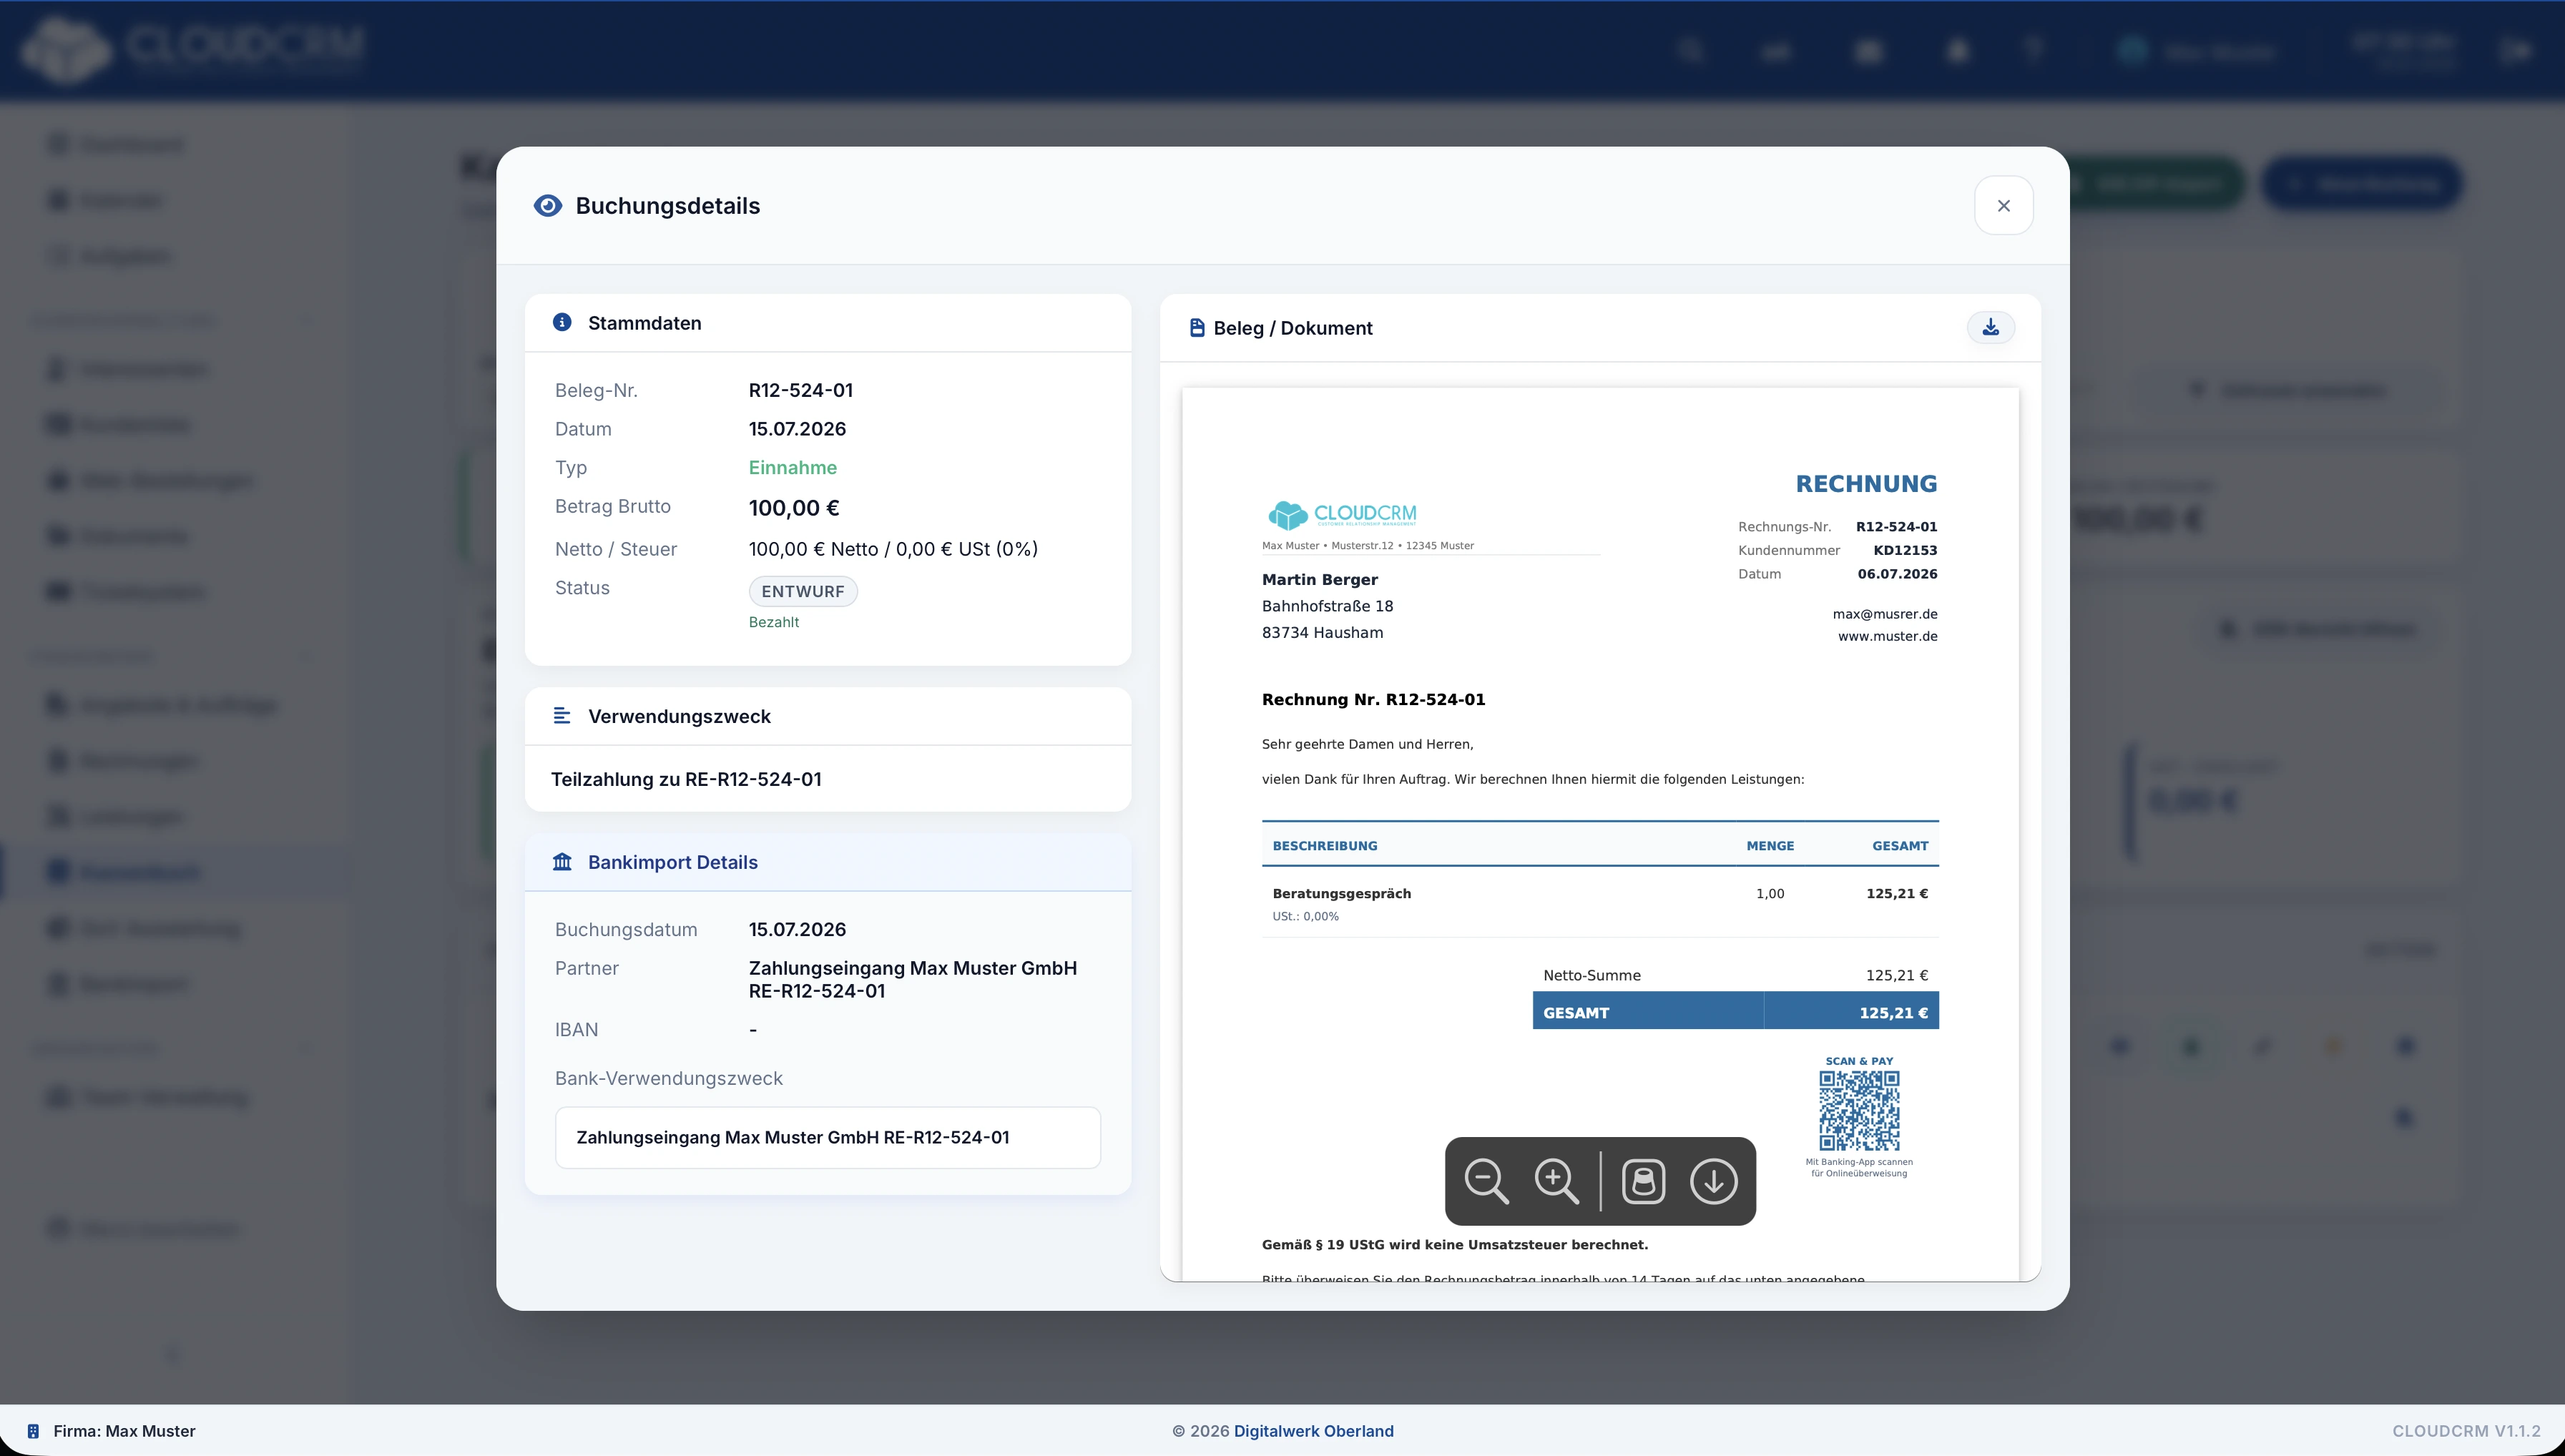Click the Bezahlt status text
This screenshot has height=1456, width=2565.
point(774,622)
